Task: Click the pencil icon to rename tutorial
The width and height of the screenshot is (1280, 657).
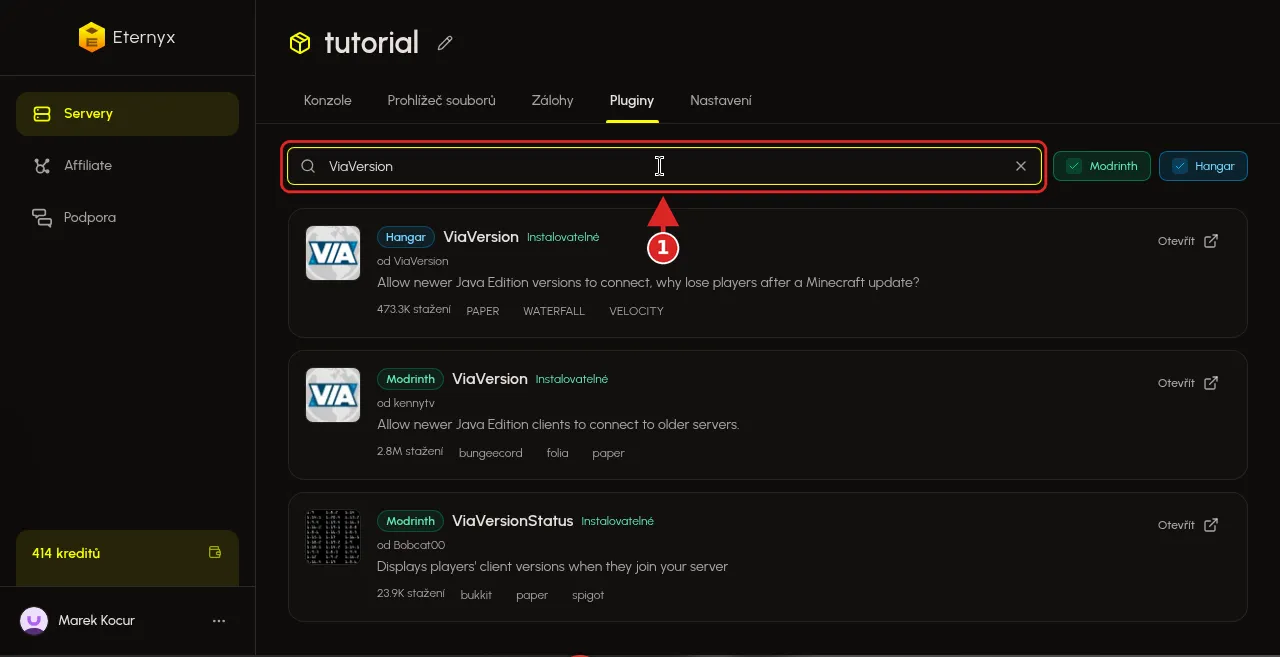Action: [445, 43]
